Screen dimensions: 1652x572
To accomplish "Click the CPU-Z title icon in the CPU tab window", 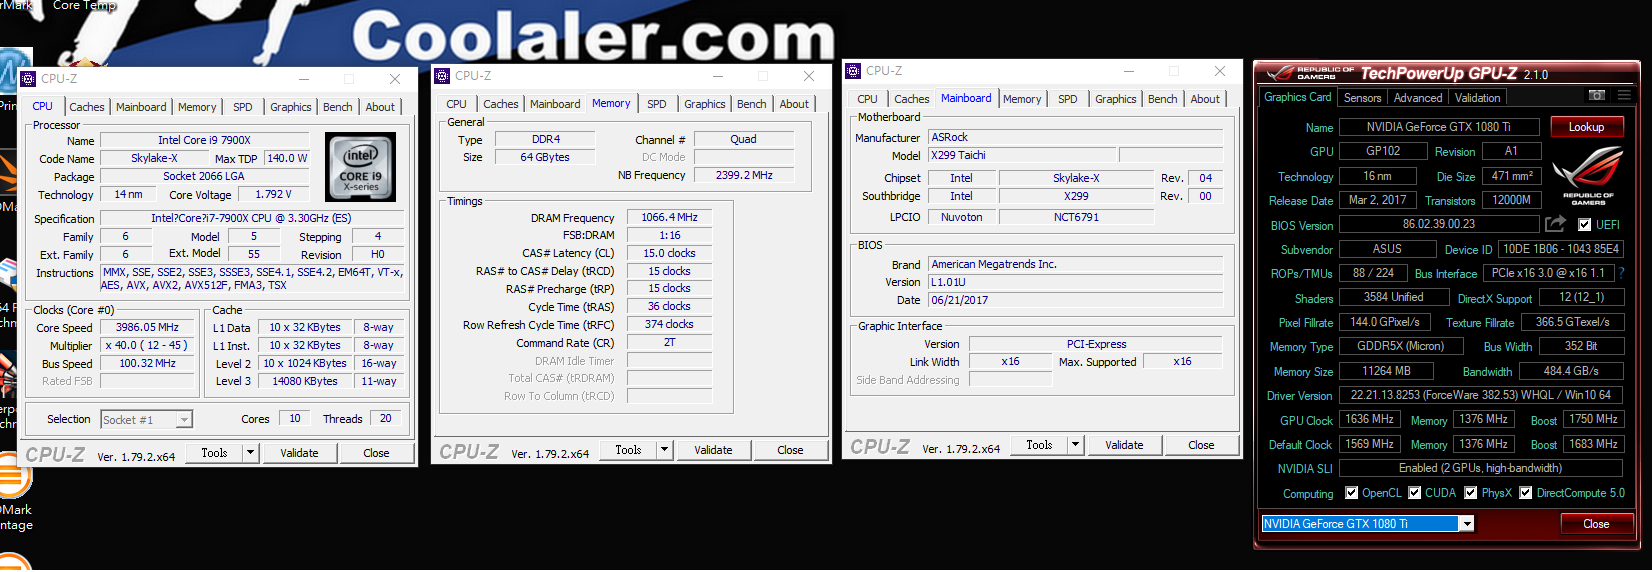I will [29, 79].
